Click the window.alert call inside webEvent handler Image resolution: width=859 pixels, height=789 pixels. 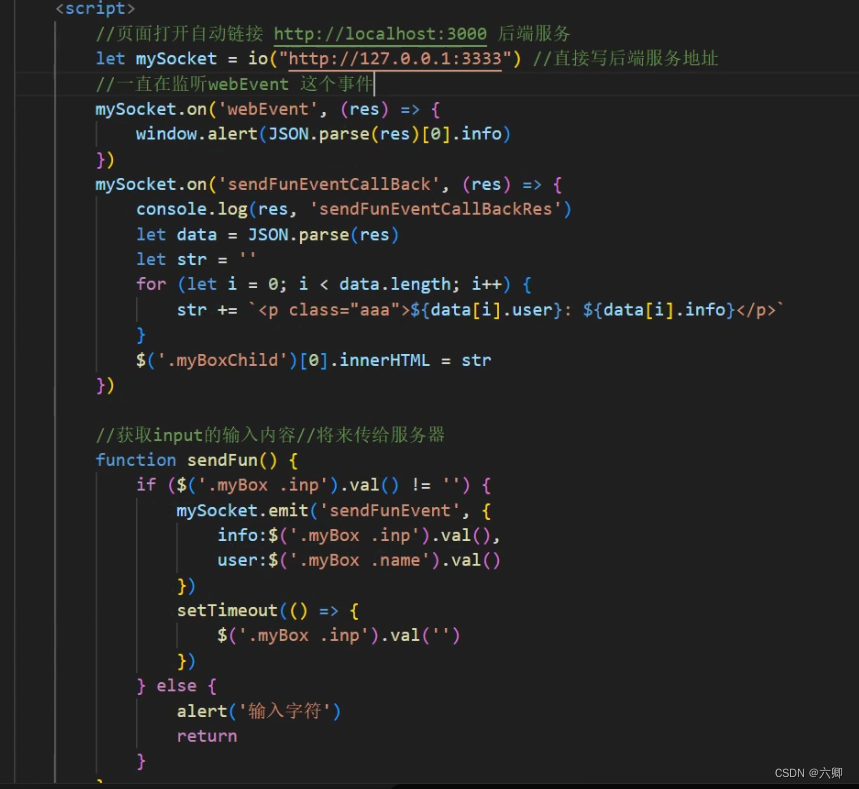tap(192, 133)
